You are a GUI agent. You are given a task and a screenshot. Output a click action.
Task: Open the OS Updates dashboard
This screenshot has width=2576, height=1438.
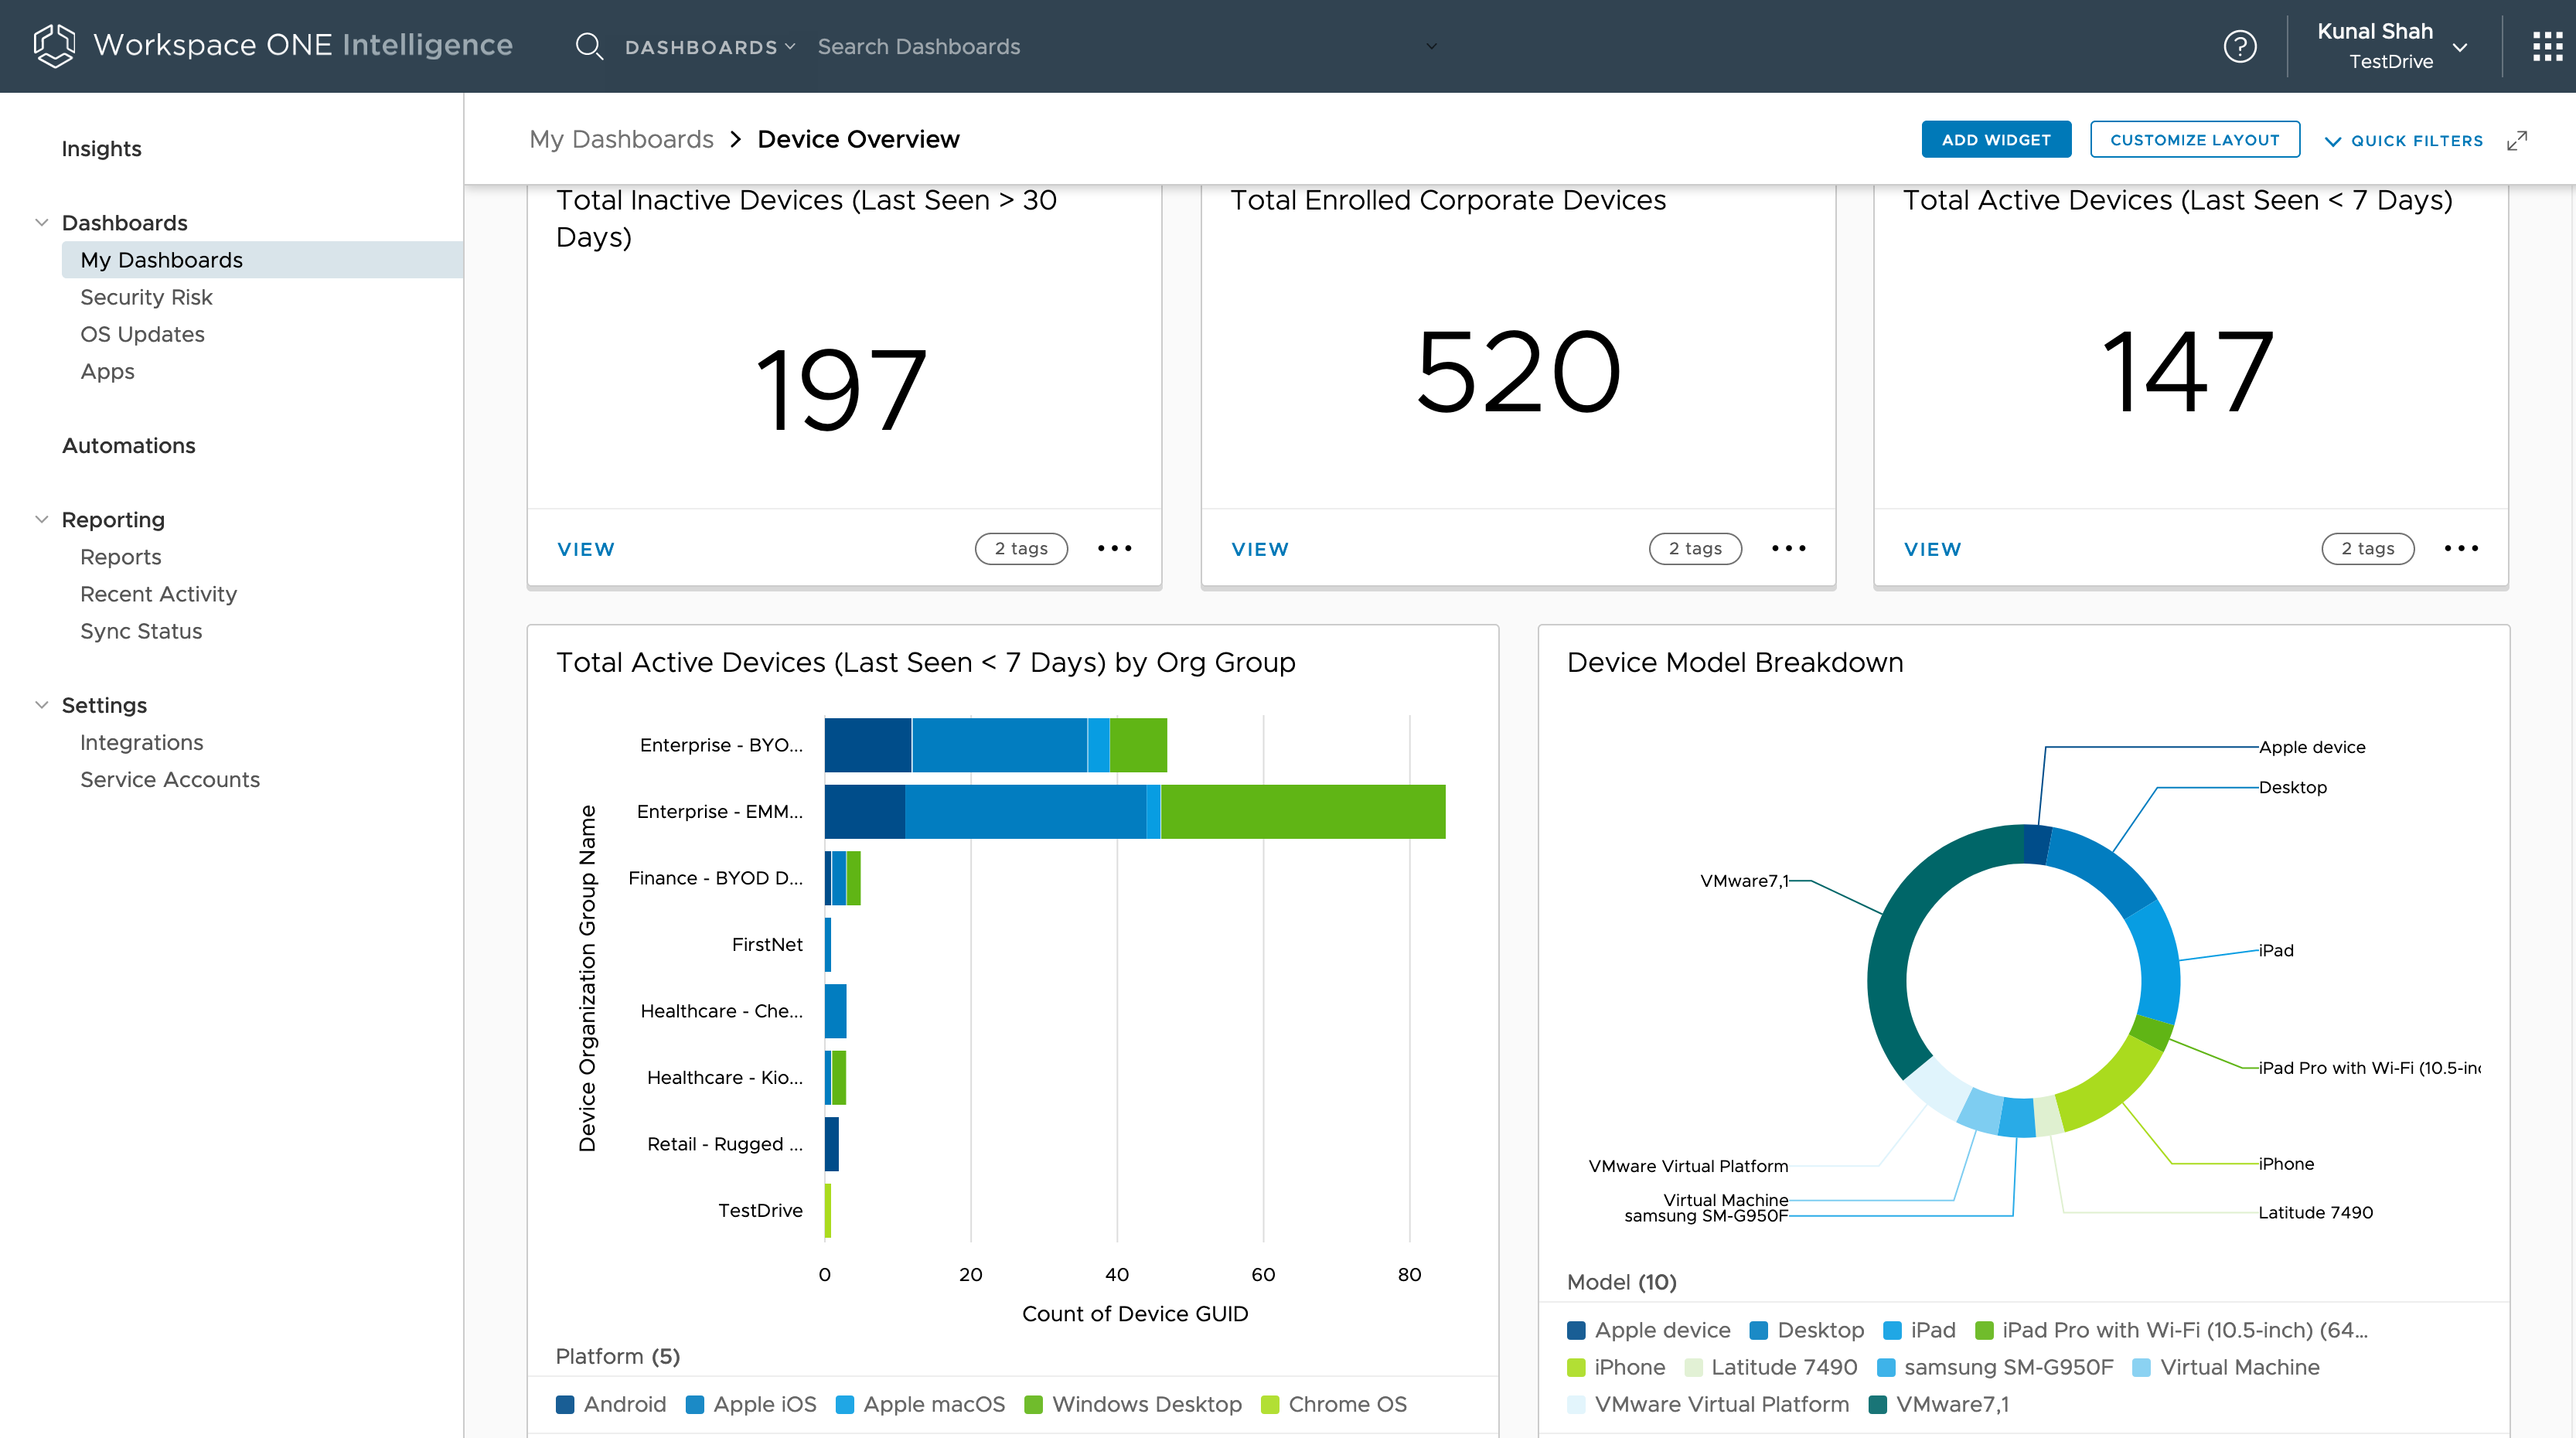[142, 333]
